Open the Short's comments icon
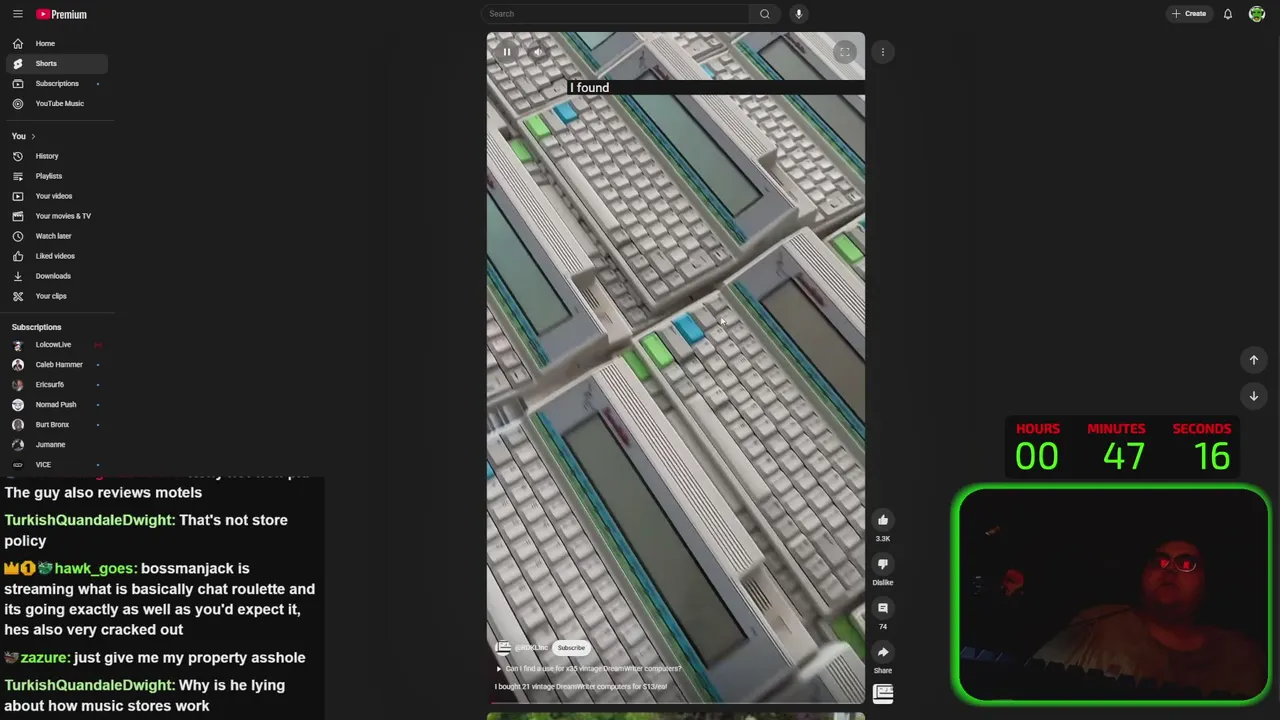 point(883,608)
